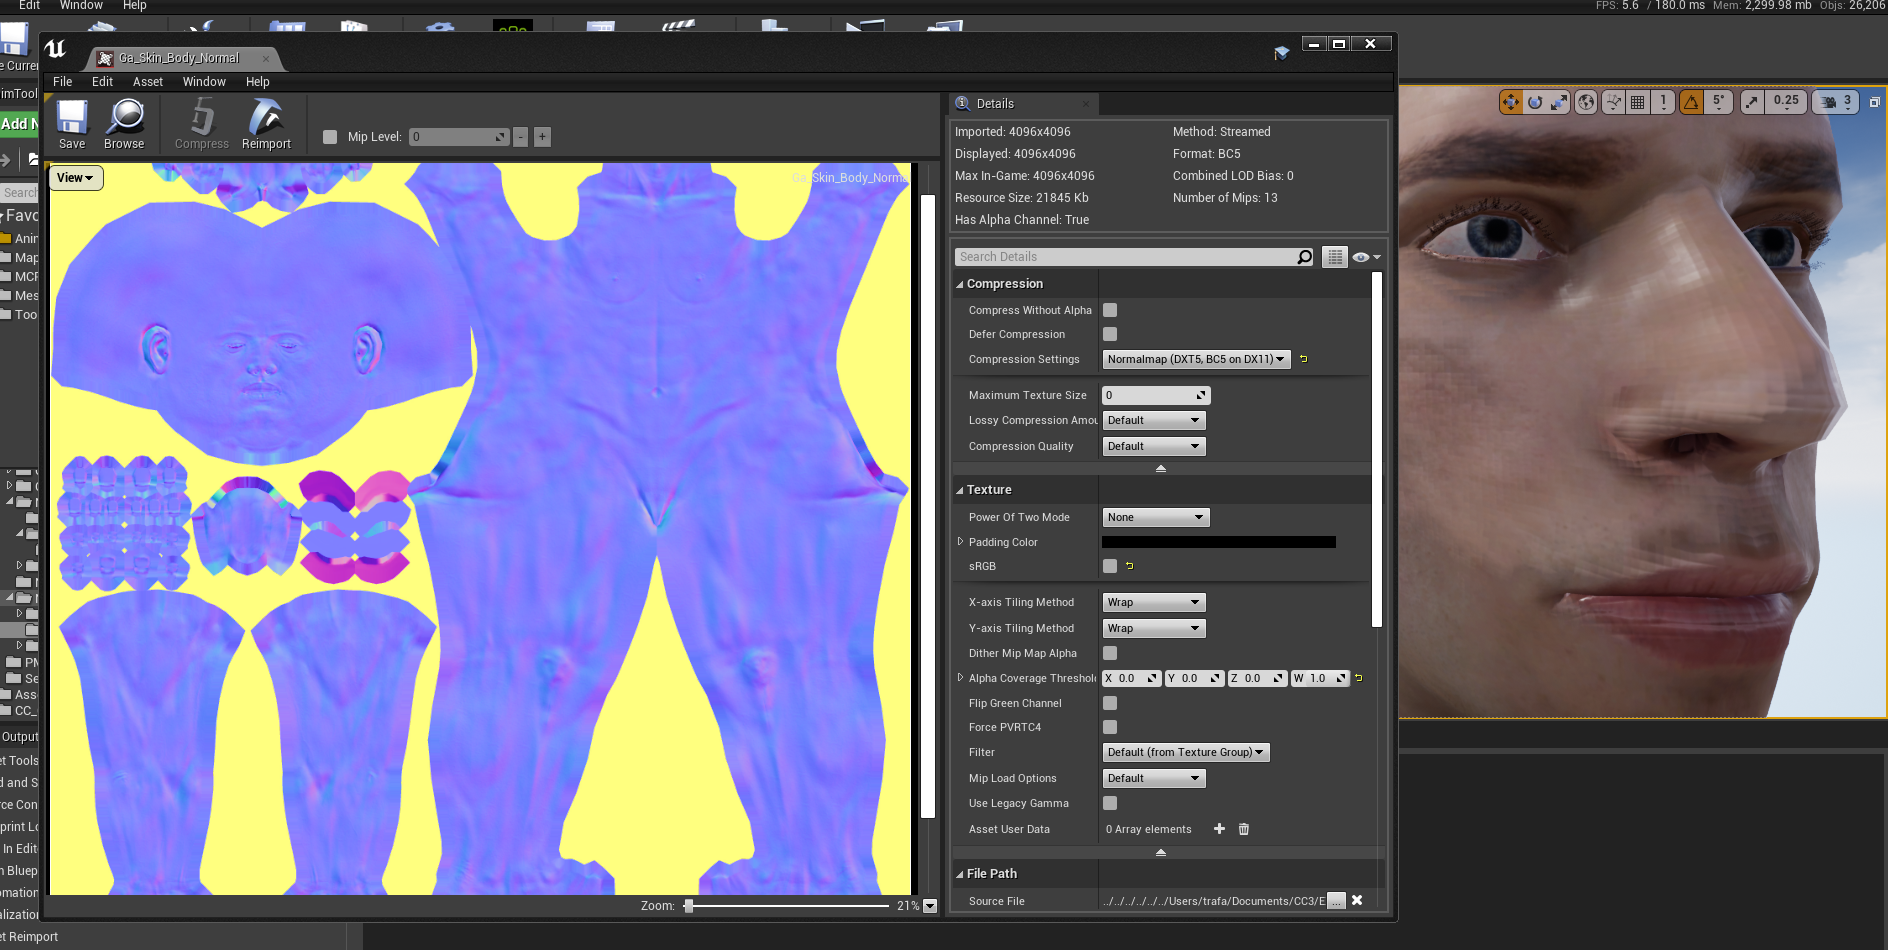
Task: Open X-axis Tiling Method dropdown
Action: 1154,602
